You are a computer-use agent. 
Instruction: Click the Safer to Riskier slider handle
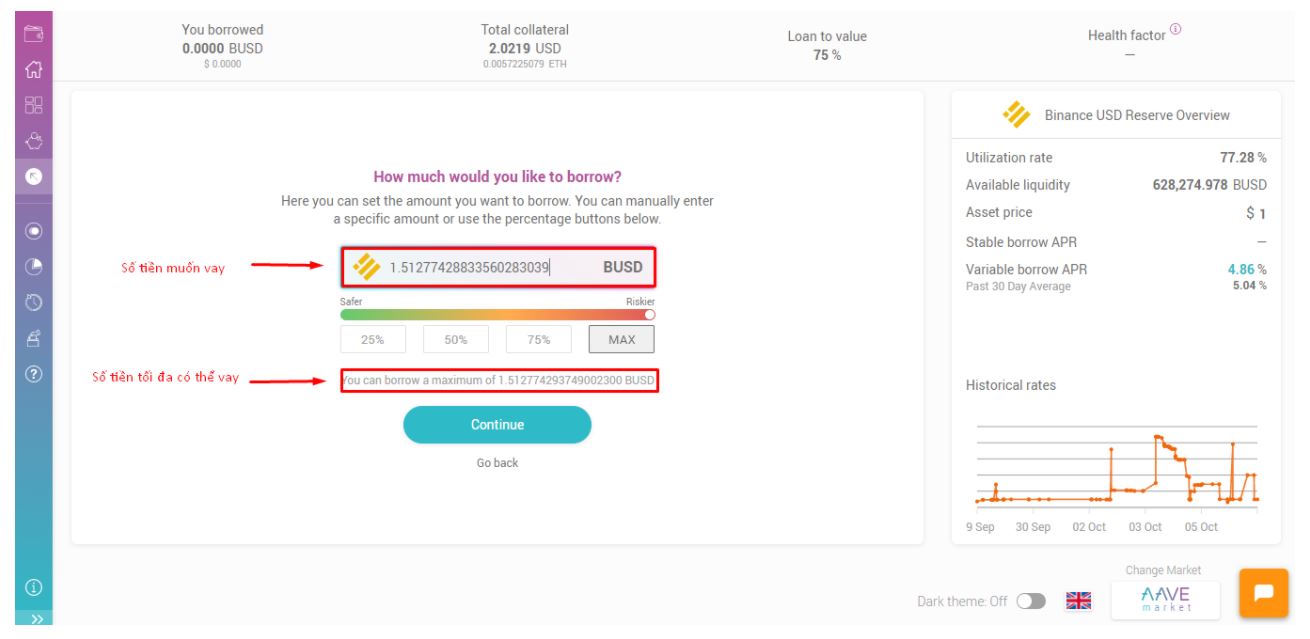click(x=648, y=313)
